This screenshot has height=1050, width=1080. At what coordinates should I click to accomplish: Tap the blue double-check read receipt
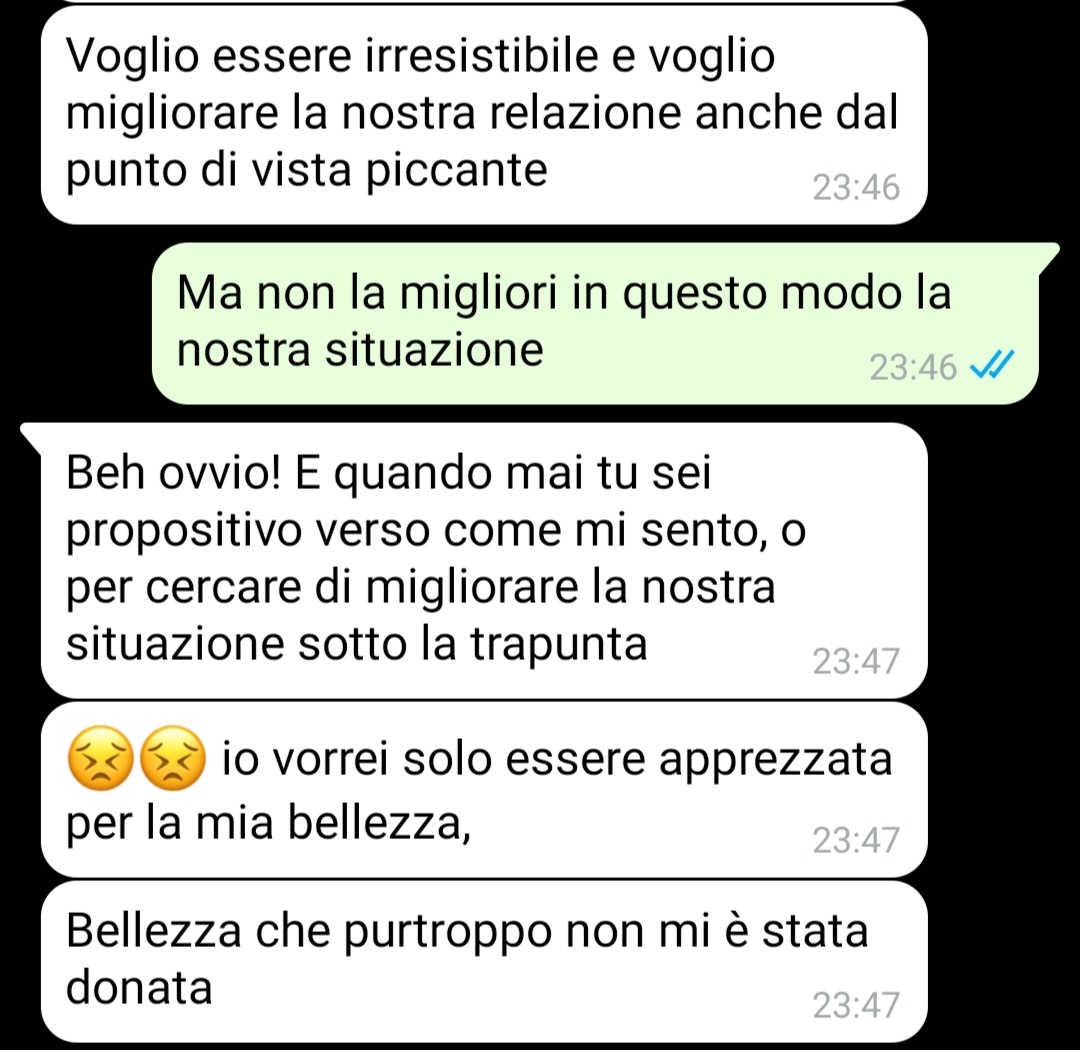pyautogui.click(x=992, y=366)
